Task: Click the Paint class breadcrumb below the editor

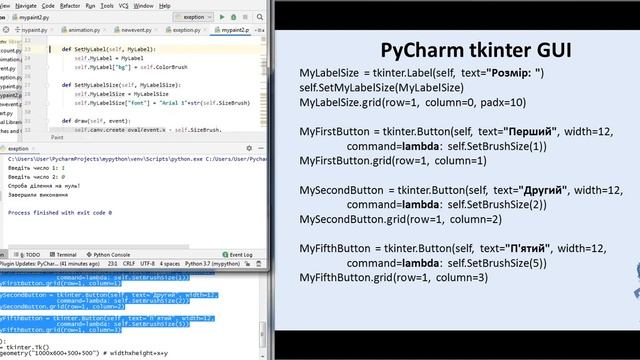Action: pos(57,138)
